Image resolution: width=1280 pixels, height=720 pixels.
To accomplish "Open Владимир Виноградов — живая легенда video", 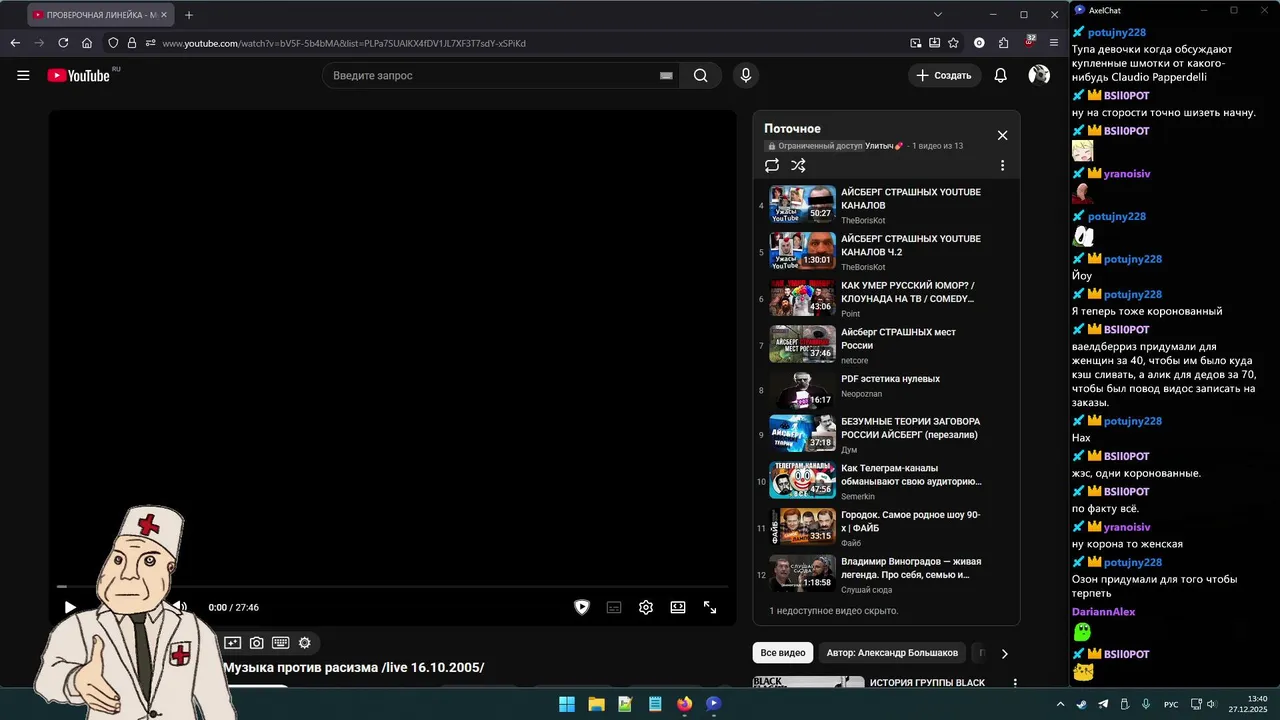I will tap(887, 575).
